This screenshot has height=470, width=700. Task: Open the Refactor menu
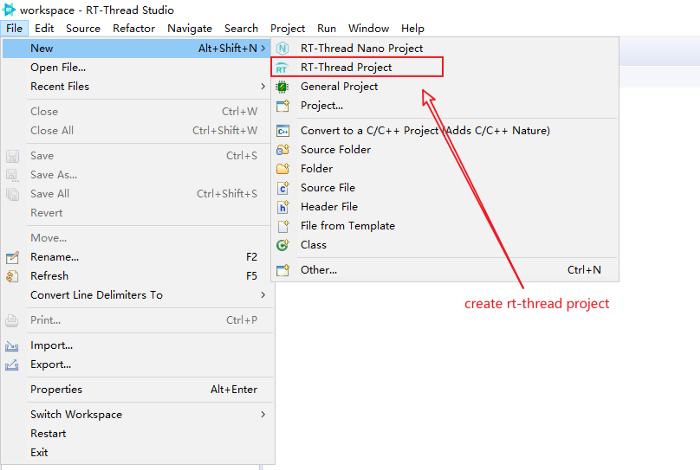click(x=133, y=29)
